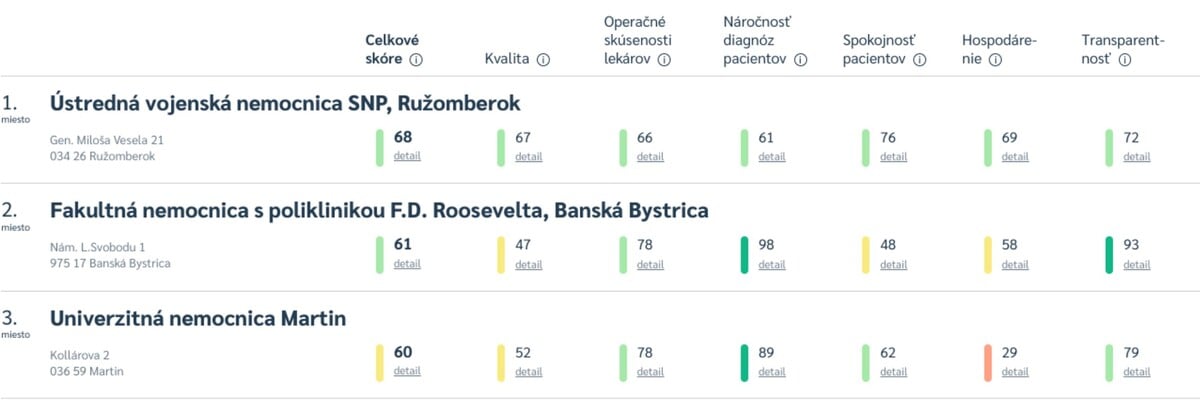The height and width of the screenshot is (400, 1200).
Task: Click info icon beside Operačné skúsenosti lekárov
Action: tap(663, 60)
